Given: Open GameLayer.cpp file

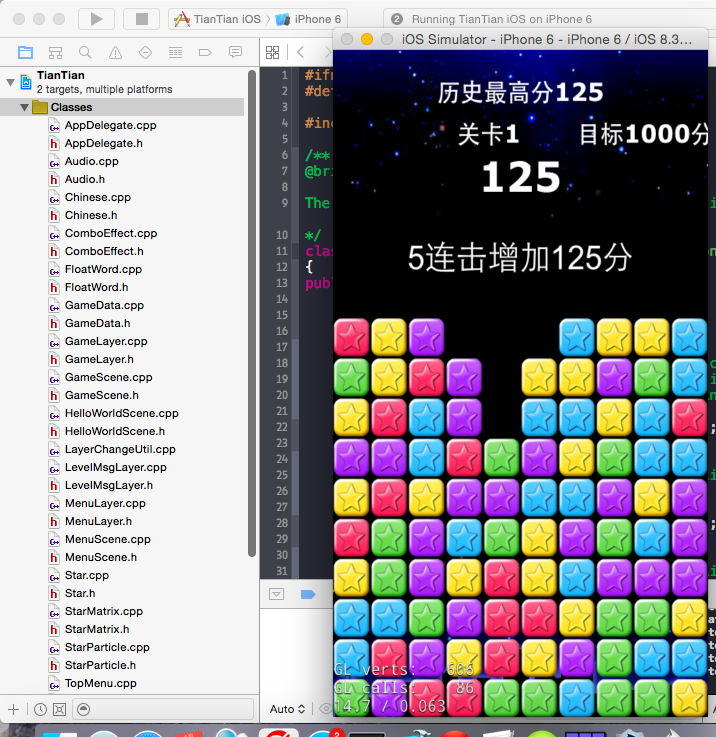Looking at the screenshot, I should [106, 341].
